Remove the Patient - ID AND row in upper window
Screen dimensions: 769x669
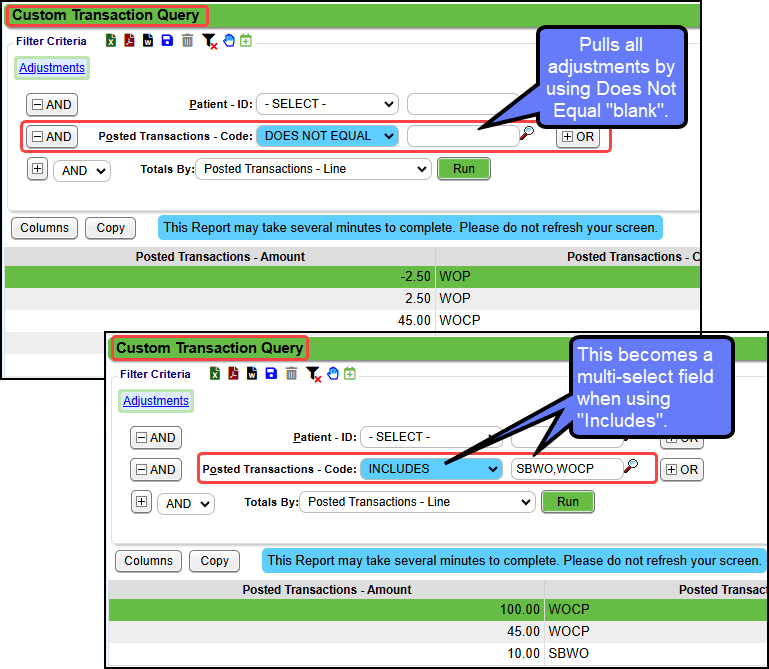point(52,104)
